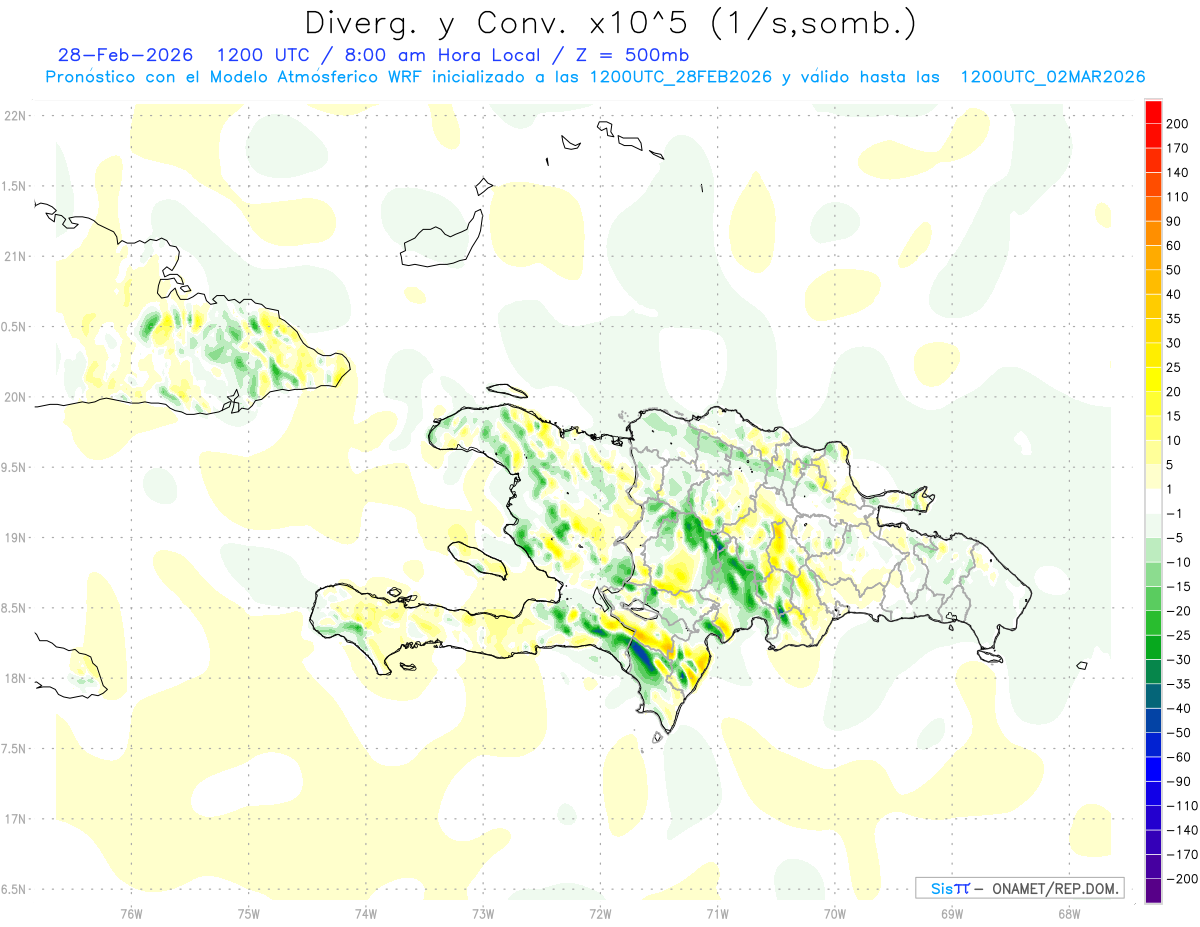
Task: Click the 'Z = 500mb' level label
Action: (x=630, y=55)
